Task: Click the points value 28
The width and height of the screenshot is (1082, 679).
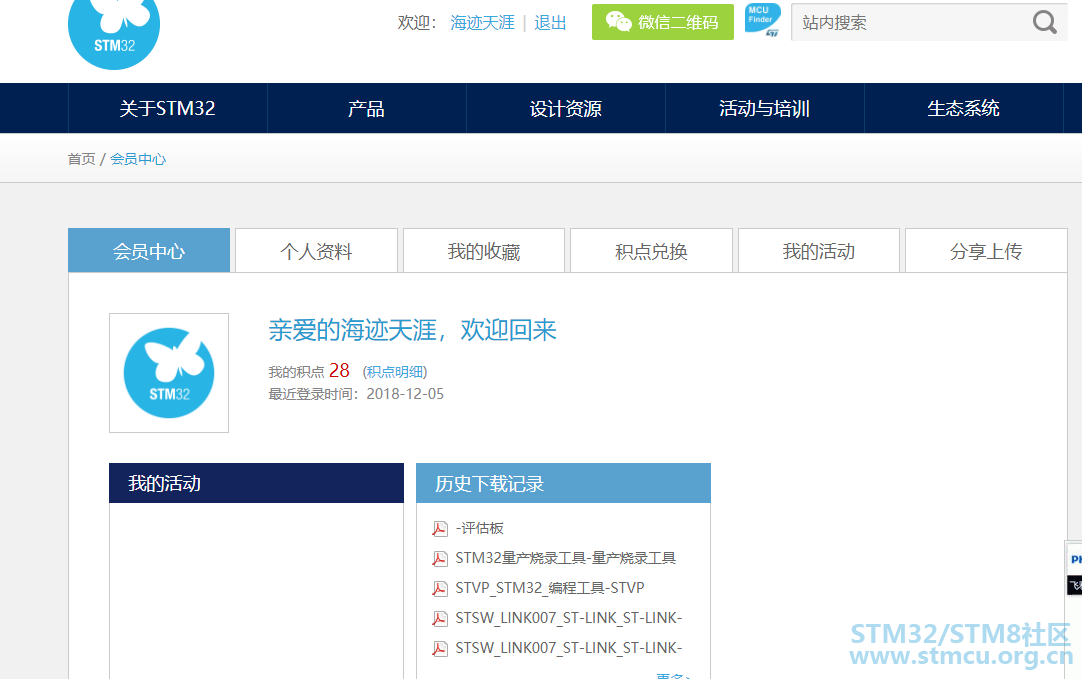Action: coord(339,371)
